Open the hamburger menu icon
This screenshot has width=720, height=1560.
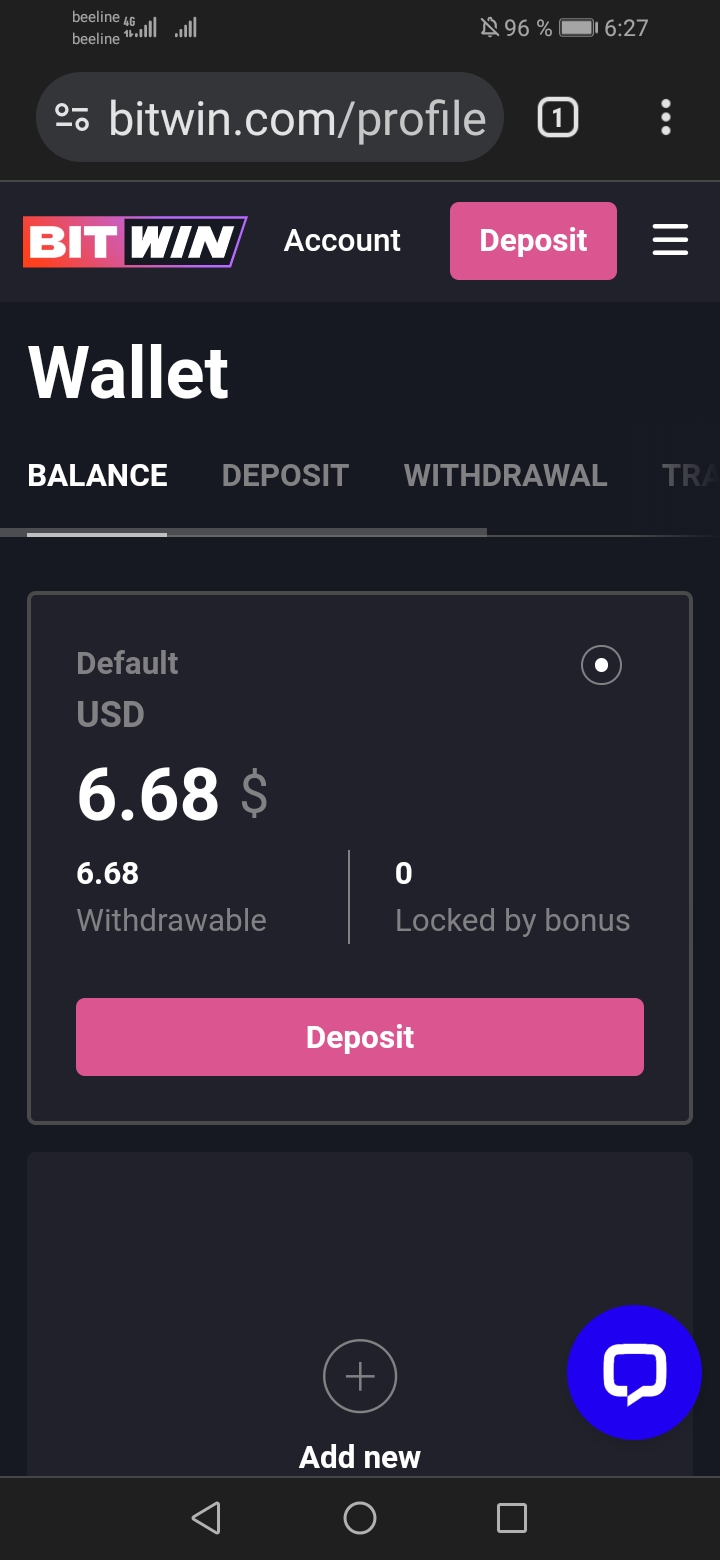(670, 240)
